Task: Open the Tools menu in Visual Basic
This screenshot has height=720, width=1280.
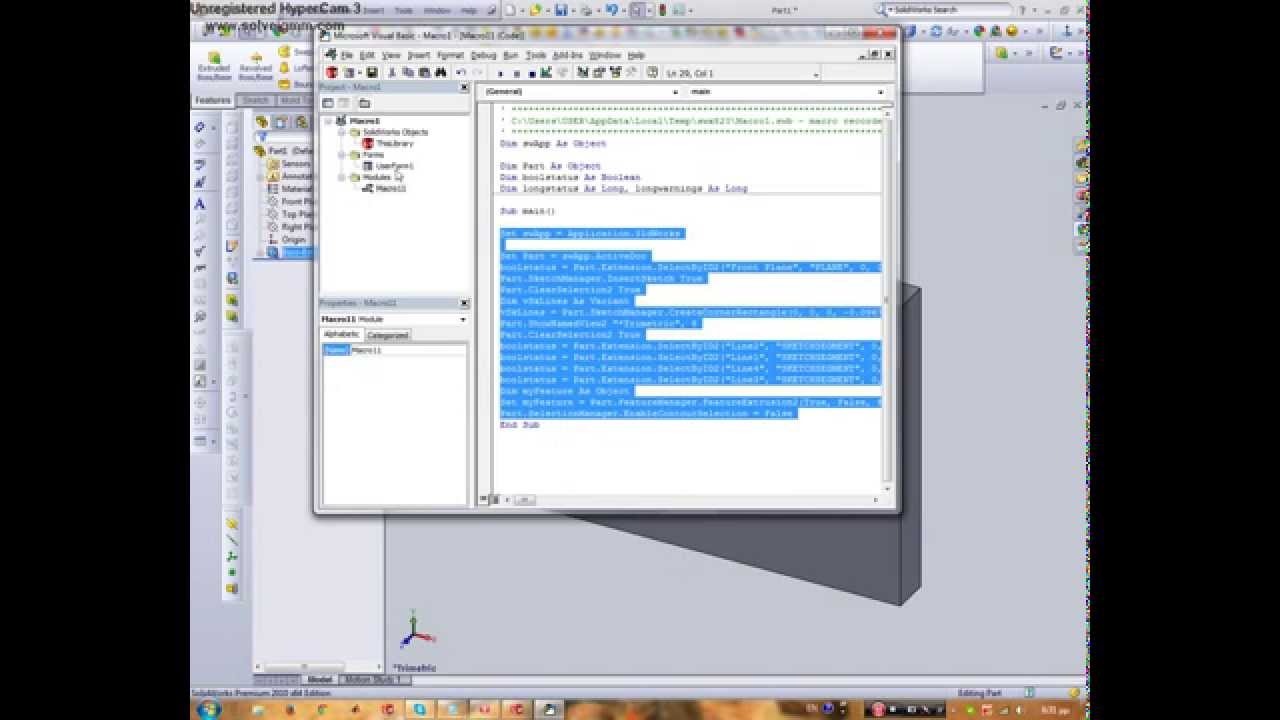Action: click(x=536, y=56)
